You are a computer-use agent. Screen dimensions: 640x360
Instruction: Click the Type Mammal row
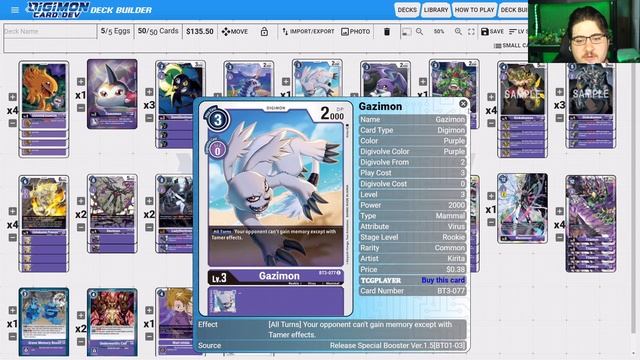pyautogui.click(x=412, y=216)
